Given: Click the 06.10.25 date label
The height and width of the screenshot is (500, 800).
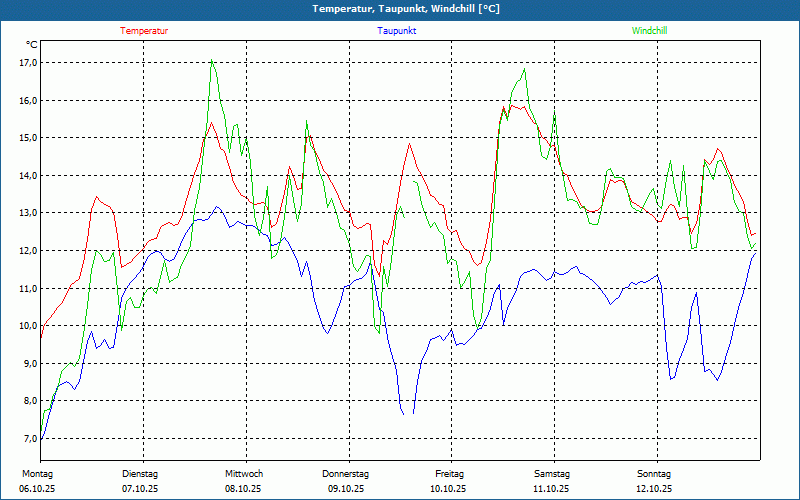Looking at the screenshot, I should tap(37, 489).
